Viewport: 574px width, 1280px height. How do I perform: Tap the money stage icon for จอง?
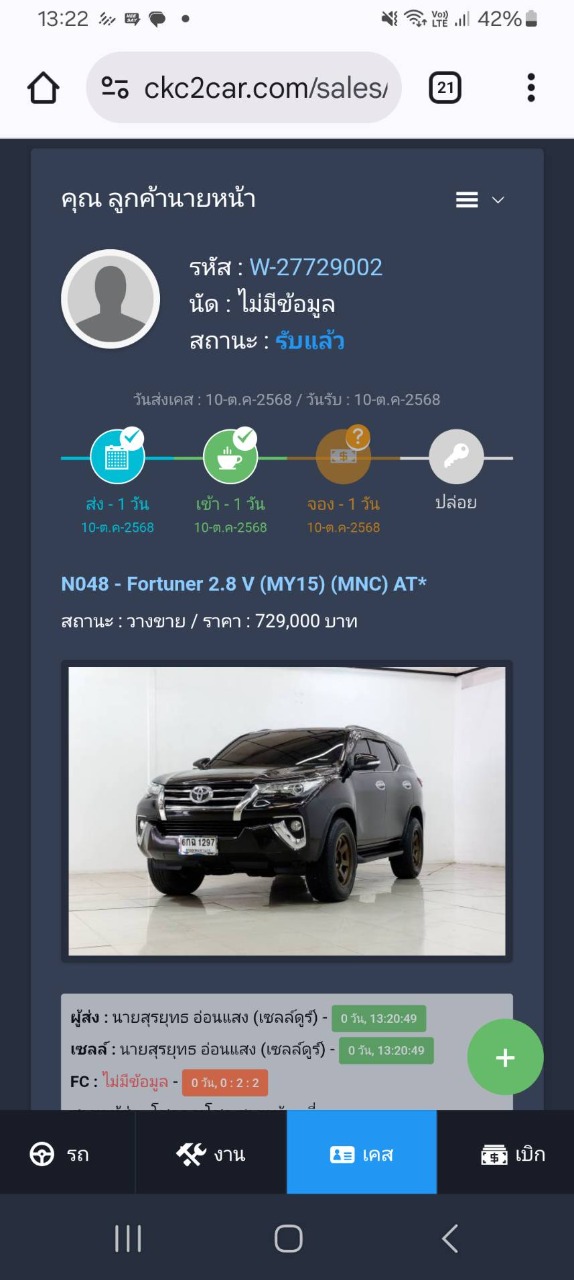coord(344,457)
